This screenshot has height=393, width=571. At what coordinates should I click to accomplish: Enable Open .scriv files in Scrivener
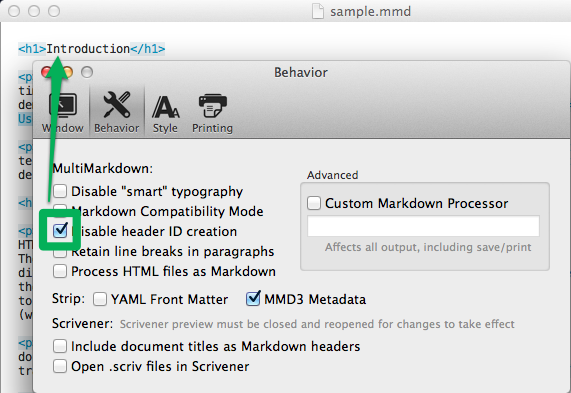point(60,366)
